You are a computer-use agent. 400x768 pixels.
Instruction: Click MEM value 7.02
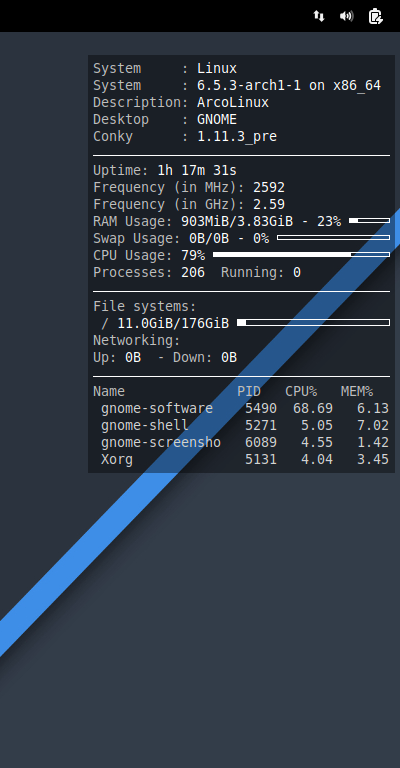[x=373, y=425]
